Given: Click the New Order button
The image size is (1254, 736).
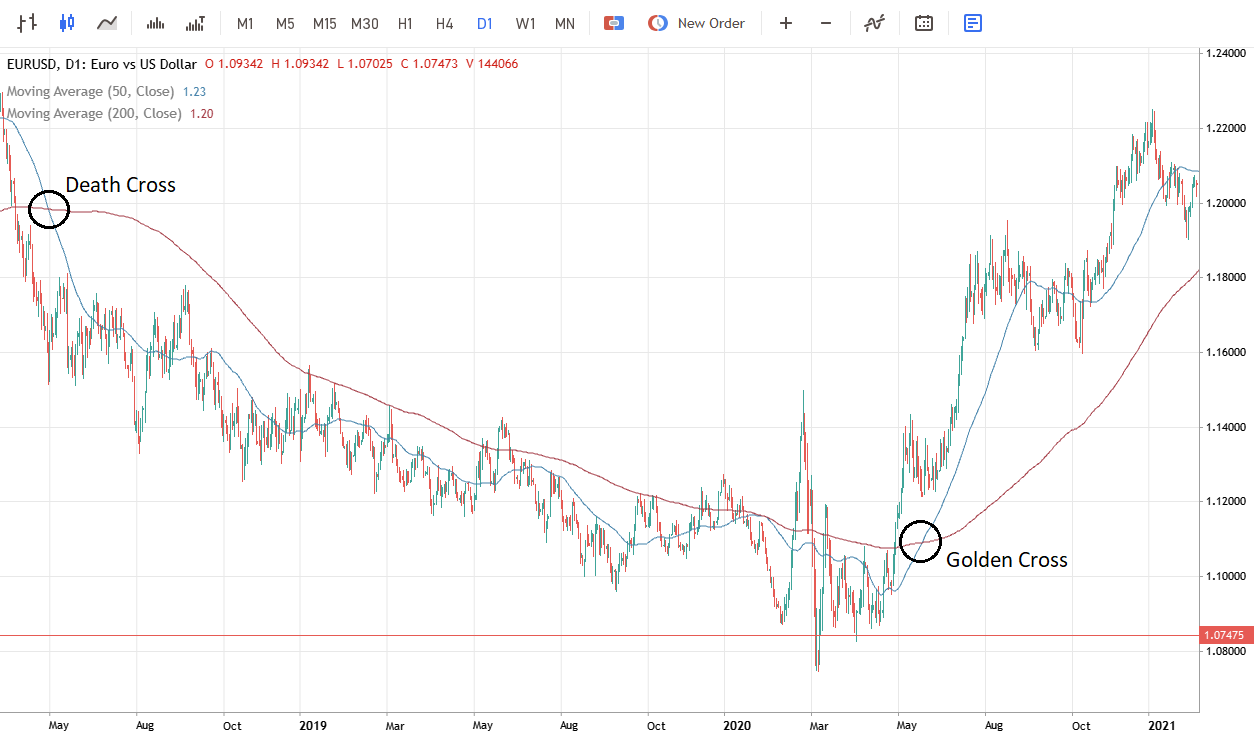Looking at the screenshot, I should coord(697,22).
